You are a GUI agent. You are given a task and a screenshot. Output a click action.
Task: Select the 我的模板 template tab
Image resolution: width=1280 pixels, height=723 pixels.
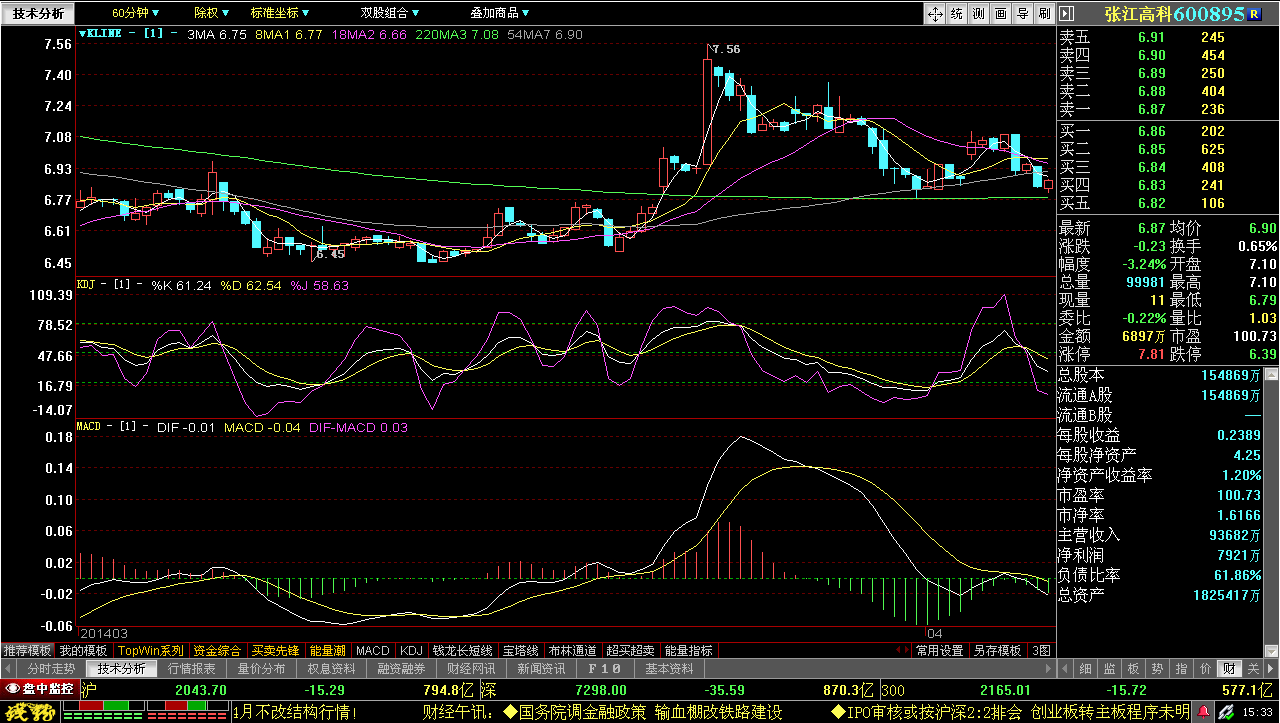coord(83,650)
